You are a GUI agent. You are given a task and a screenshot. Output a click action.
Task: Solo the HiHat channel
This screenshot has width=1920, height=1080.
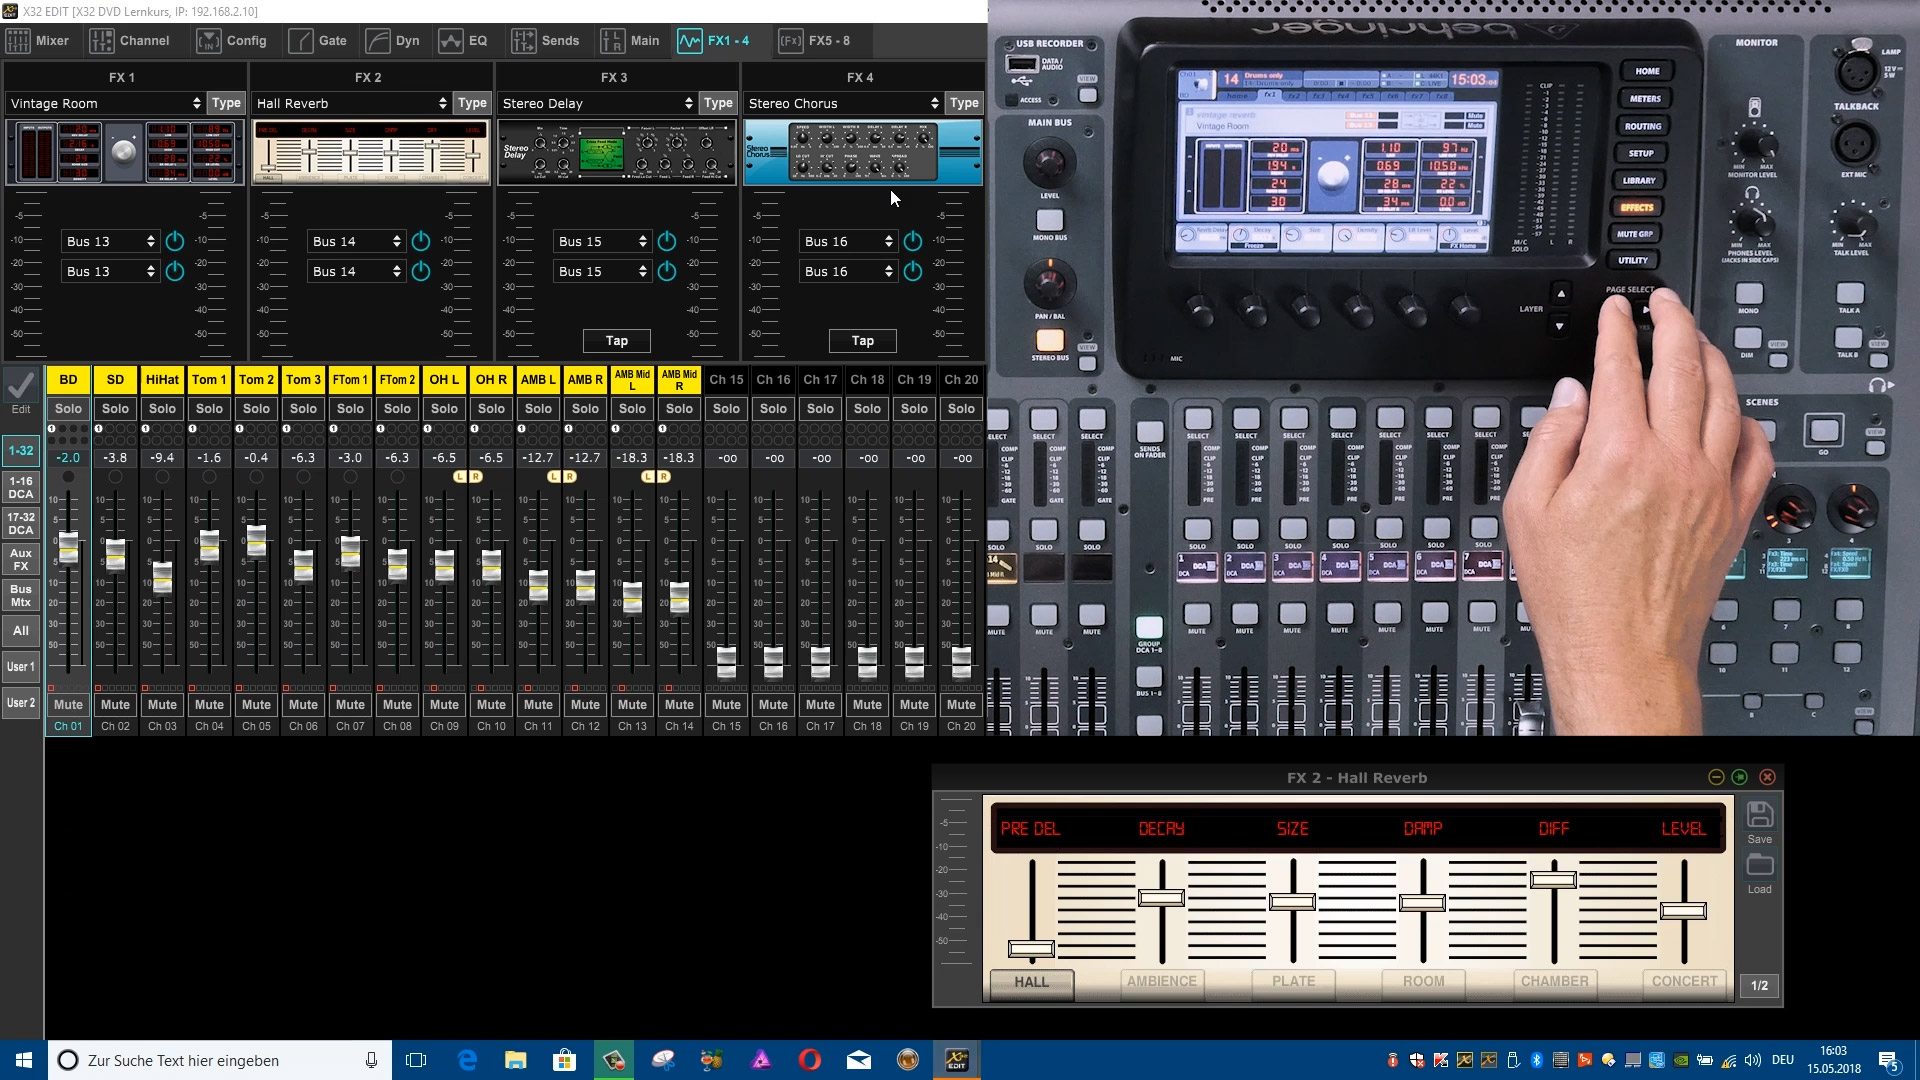[x=162, y=409]
